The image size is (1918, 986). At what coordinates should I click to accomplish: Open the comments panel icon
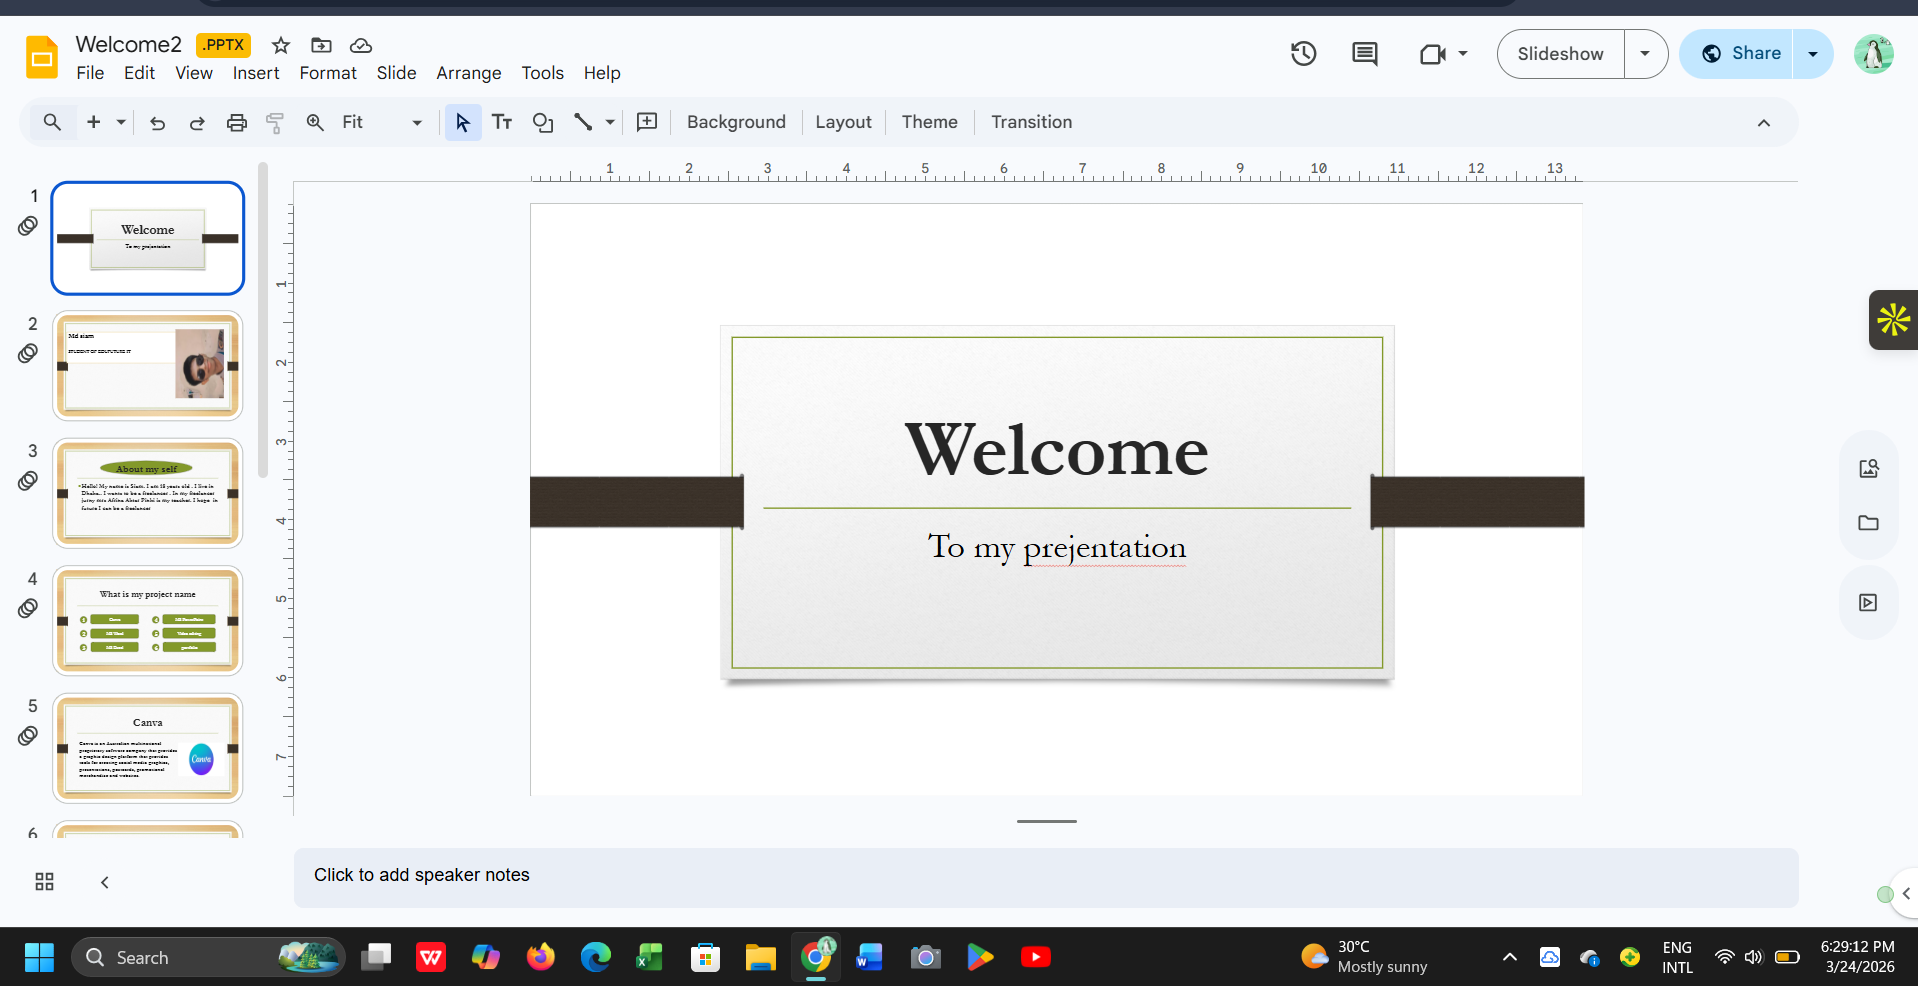[1364, 54]
